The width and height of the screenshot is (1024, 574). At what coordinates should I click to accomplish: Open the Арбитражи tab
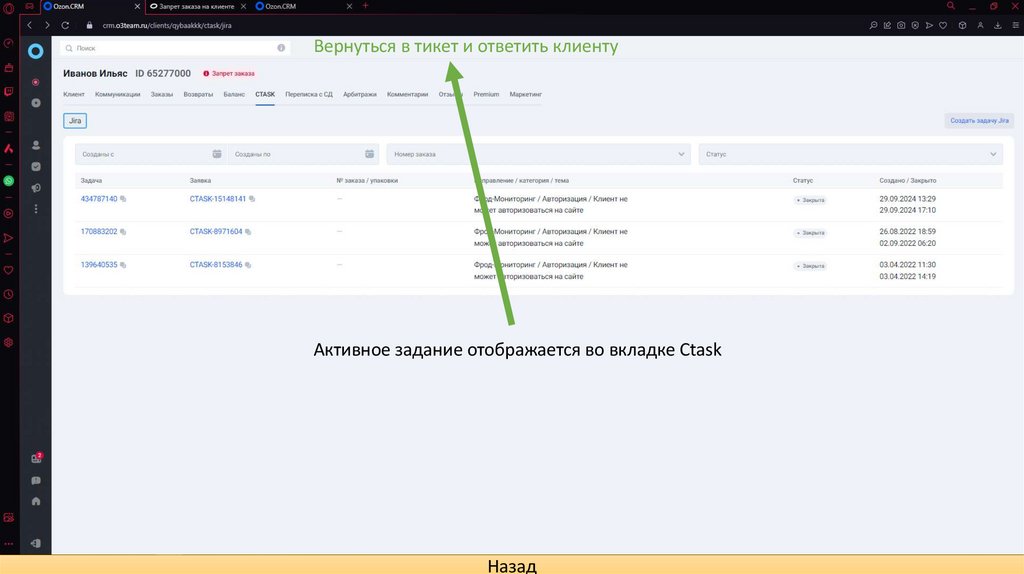(360, 95)
